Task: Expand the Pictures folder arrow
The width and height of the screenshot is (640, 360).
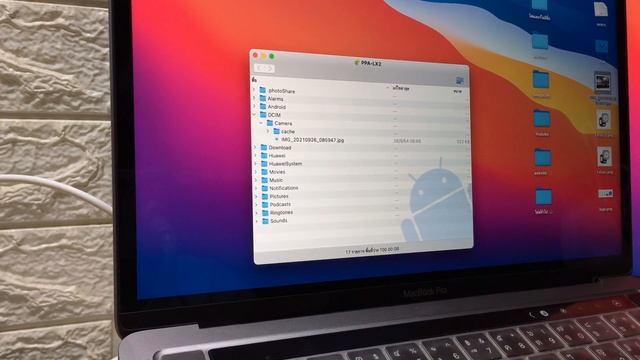Action: click(256, 196)
